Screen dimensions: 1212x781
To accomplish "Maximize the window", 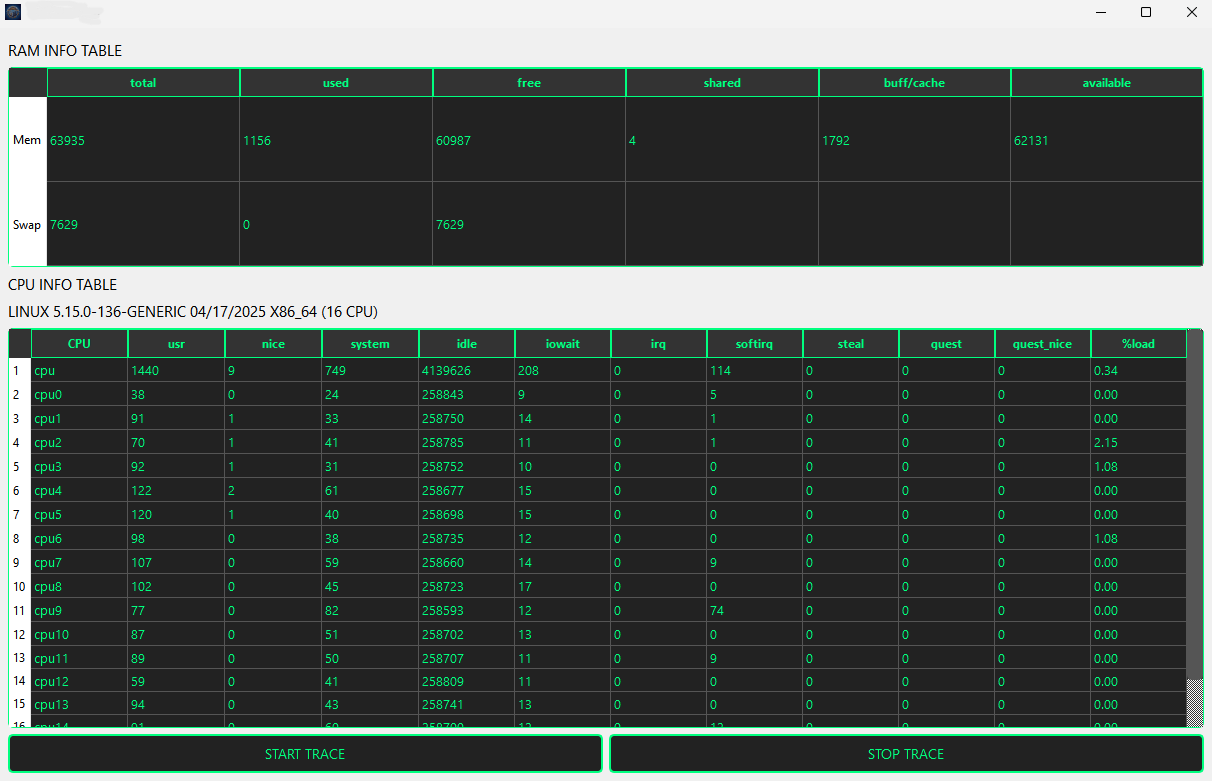I will click(x=1146, y=13).
